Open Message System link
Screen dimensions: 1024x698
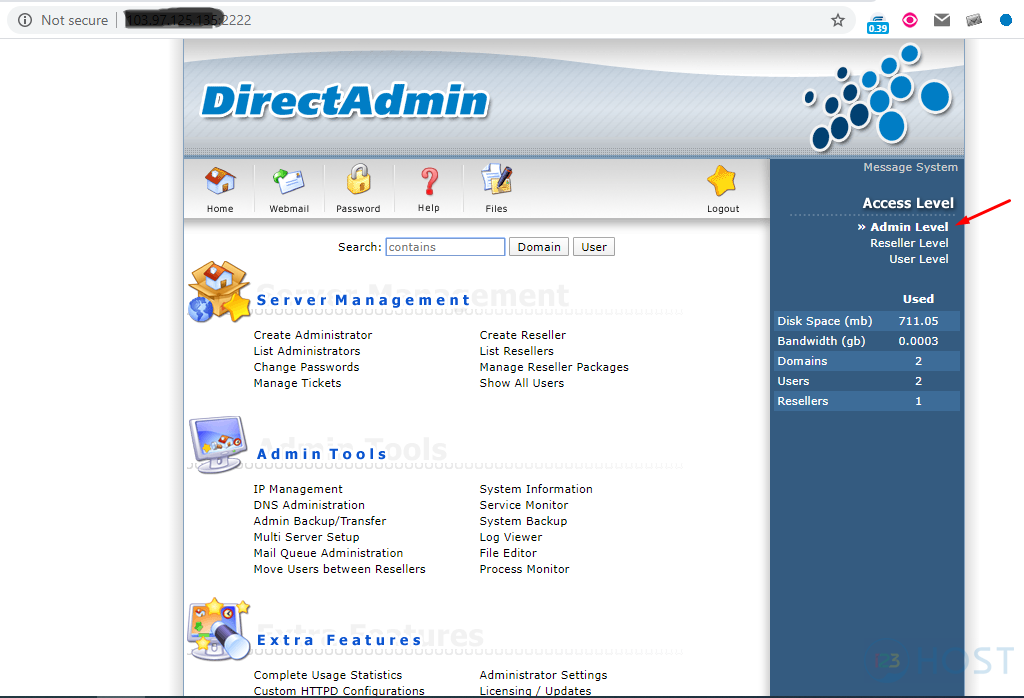click(x=910, y=167)
